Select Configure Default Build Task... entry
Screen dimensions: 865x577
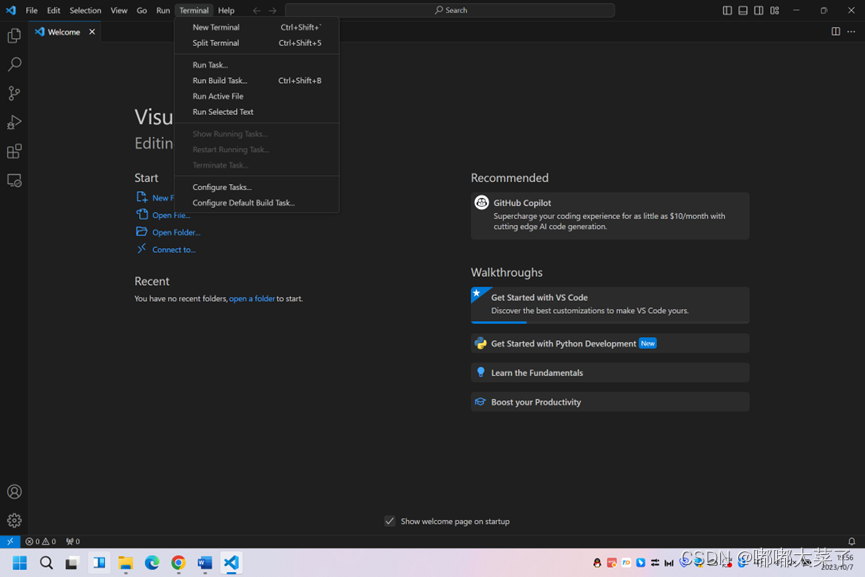[257, 202]
